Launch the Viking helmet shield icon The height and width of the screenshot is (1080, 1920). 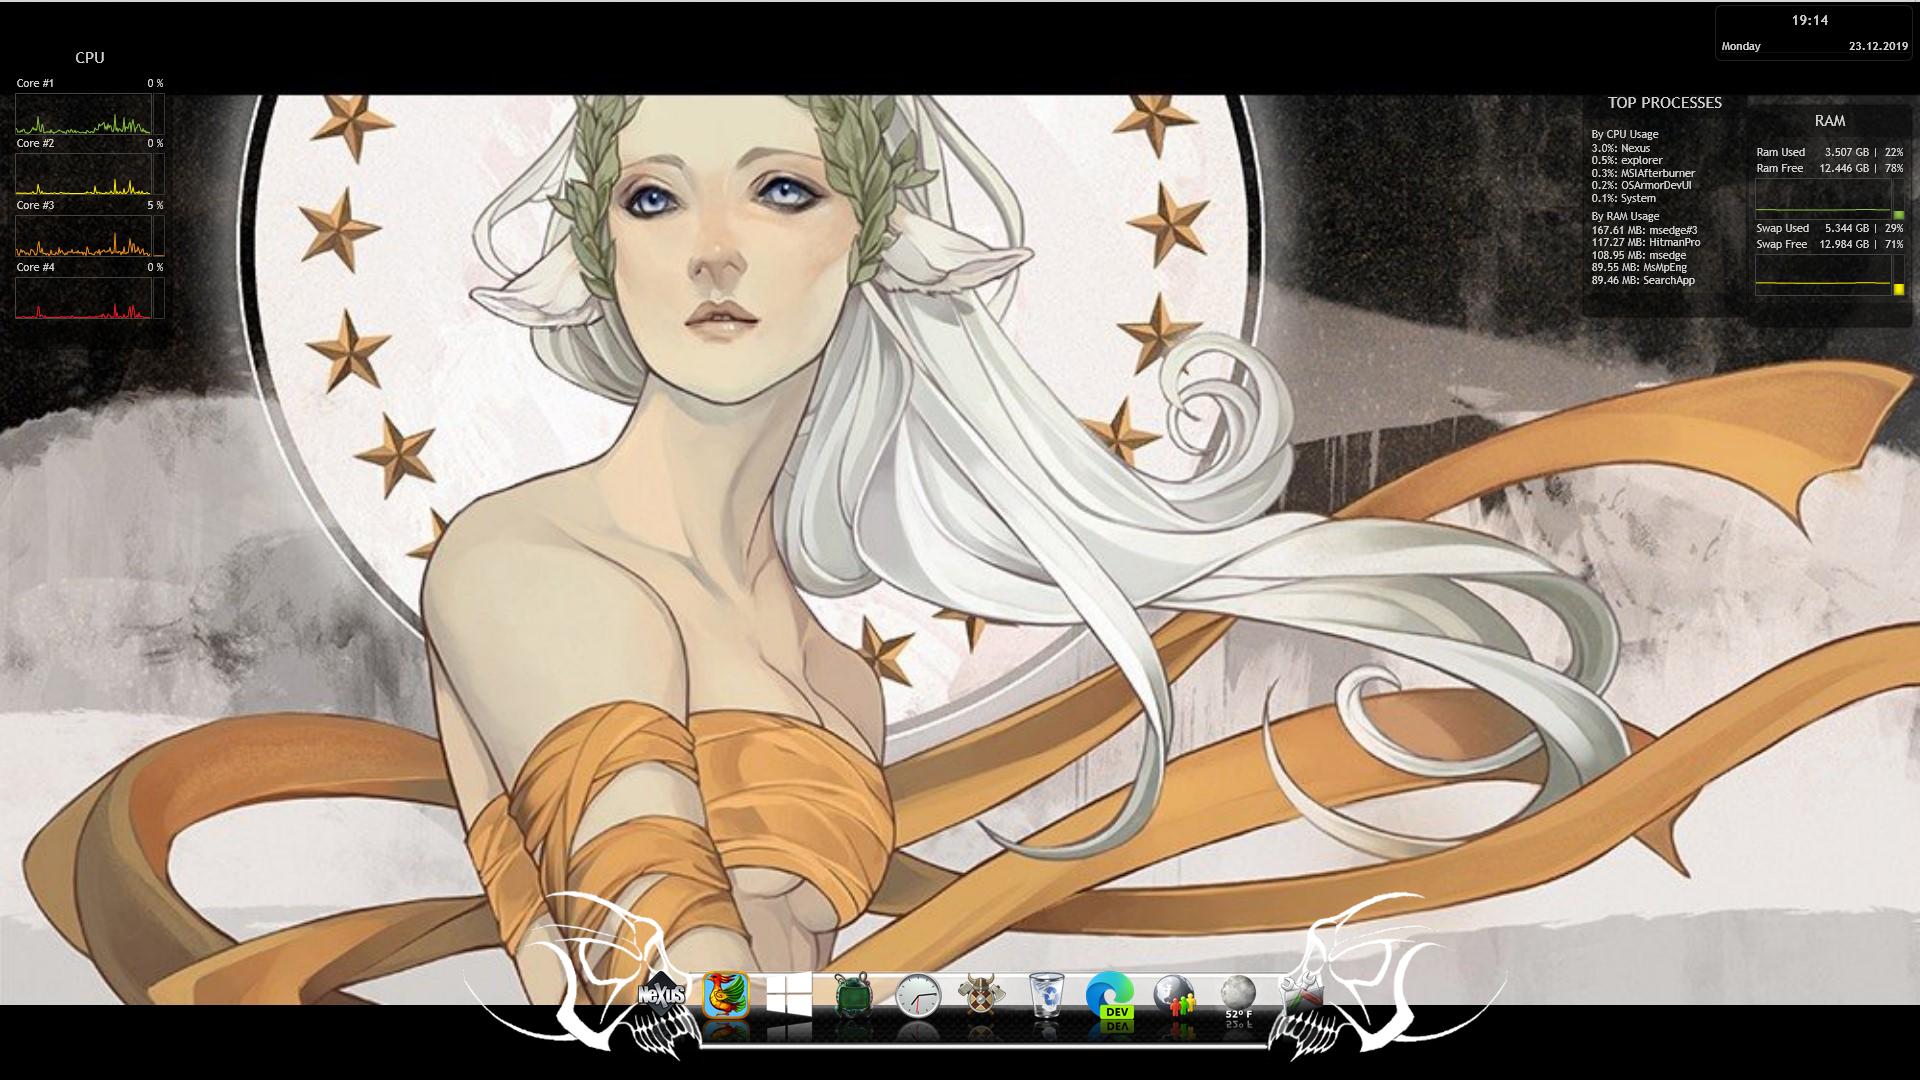click(x=981, y=996)
